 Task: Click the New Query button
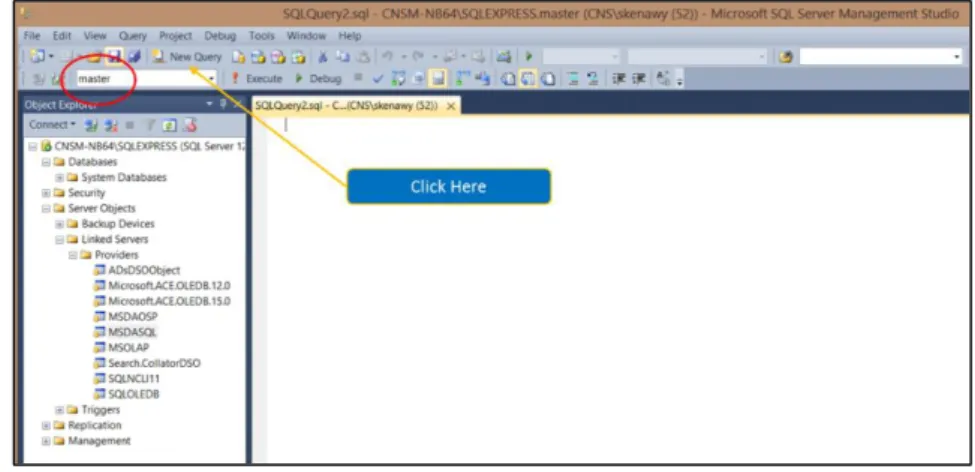click(187, 57)
